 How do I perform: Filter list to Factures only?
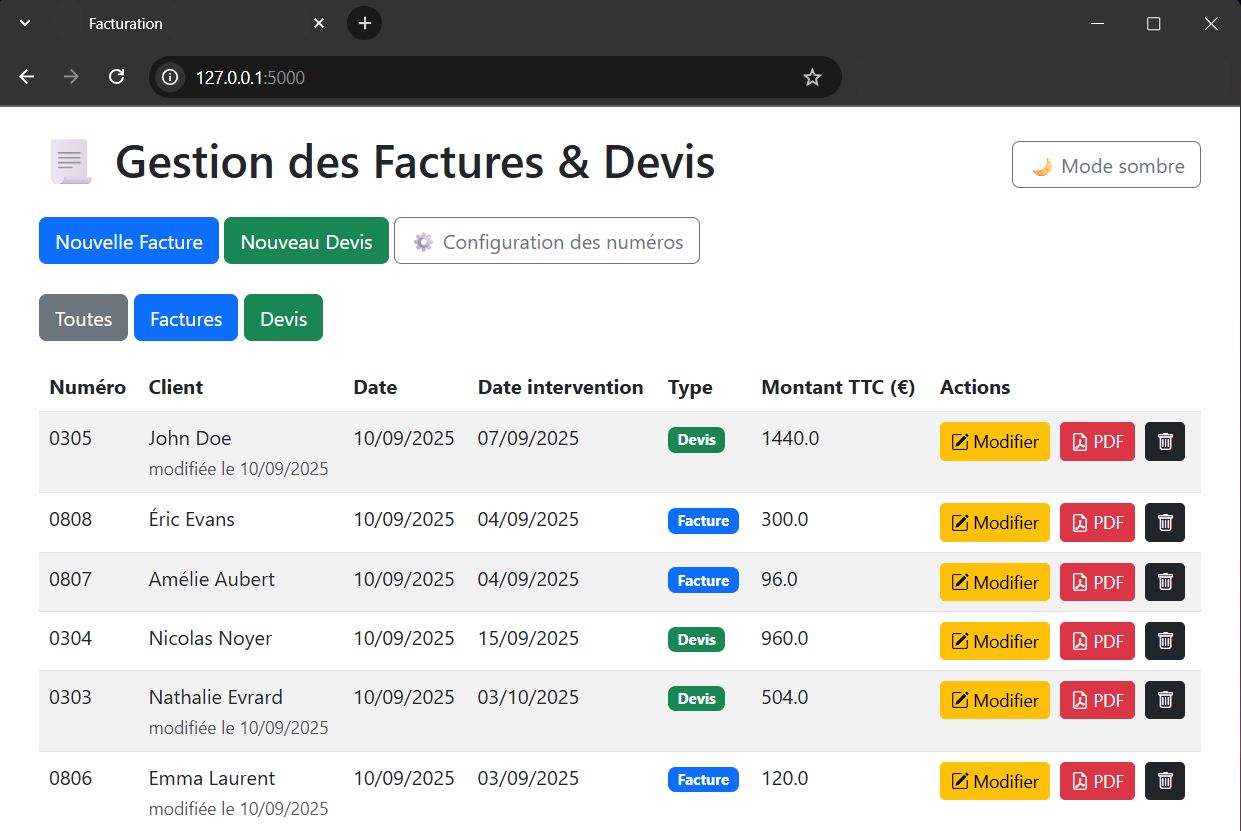(186, 318)
